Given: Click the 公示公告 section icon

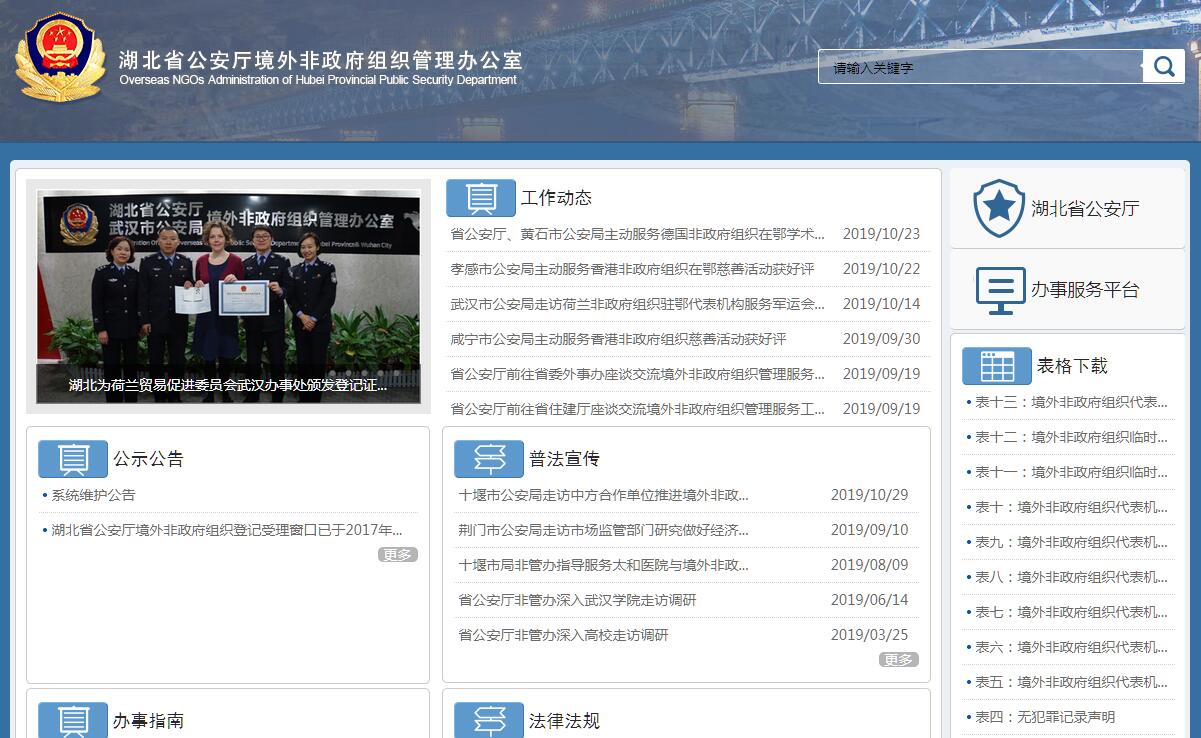Looking at the screenshot, I should click(72, 459).
